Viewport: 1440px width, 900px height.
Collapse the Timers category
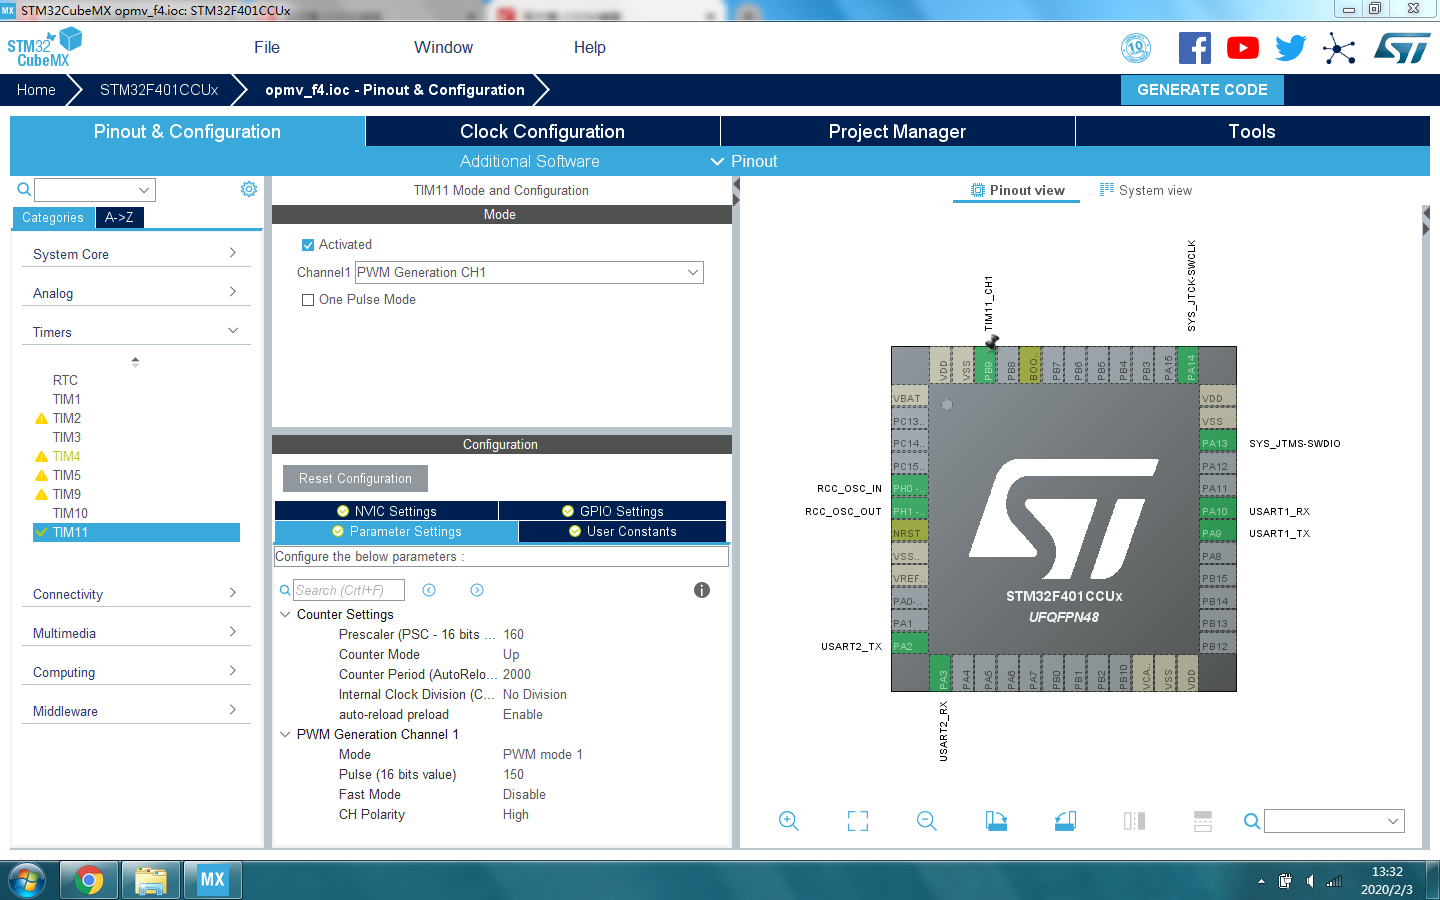136,332
